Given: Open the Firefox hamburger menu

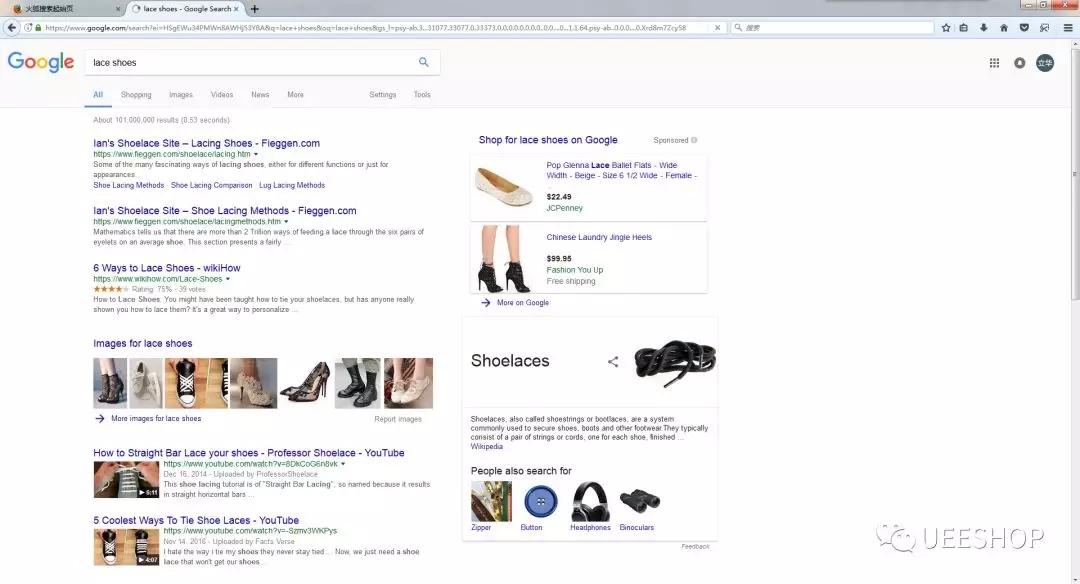Looking at the screenshot, I should 1068,28.
